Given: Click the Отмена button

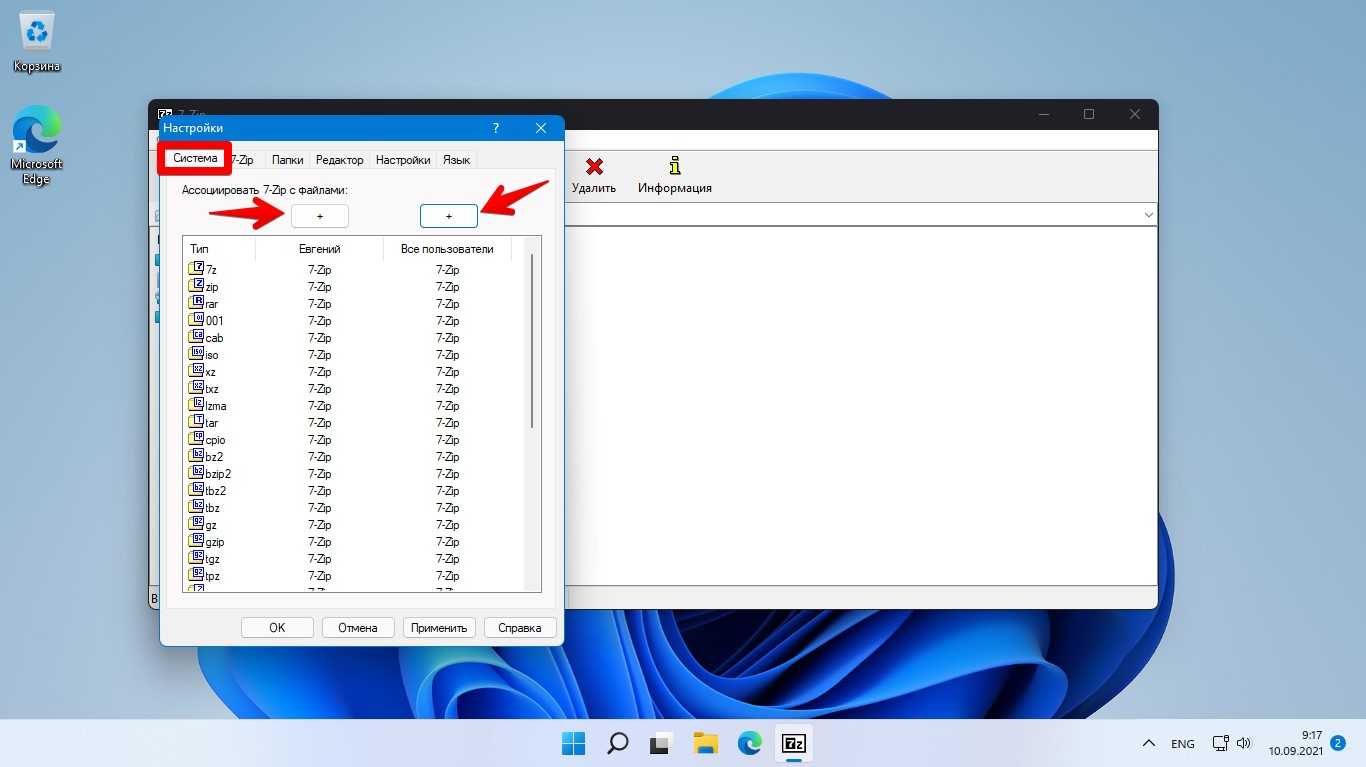Looking at the screenshot, I should (357, 628).
